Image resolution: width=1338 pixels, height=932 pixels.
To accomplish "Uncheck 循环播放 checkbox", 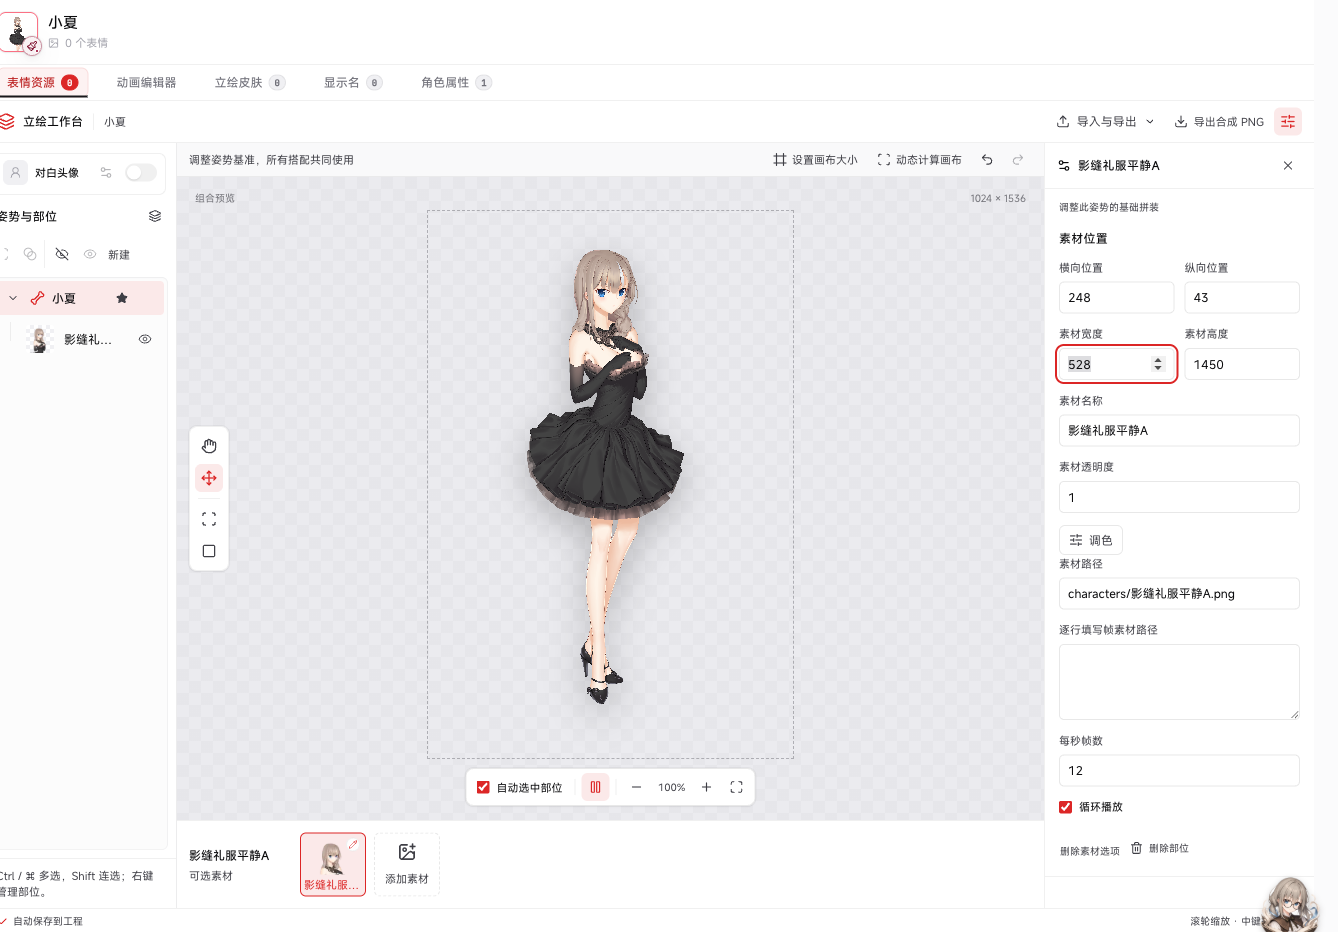I will coord(1066,807).
